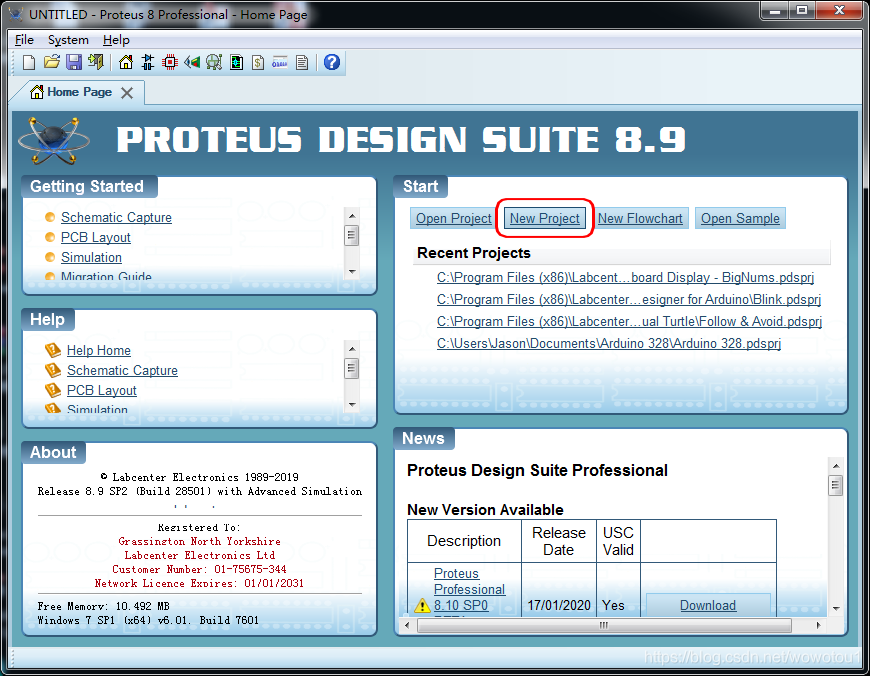Click Download for Proteus 8.10 SP0

[x=707, y=605]
